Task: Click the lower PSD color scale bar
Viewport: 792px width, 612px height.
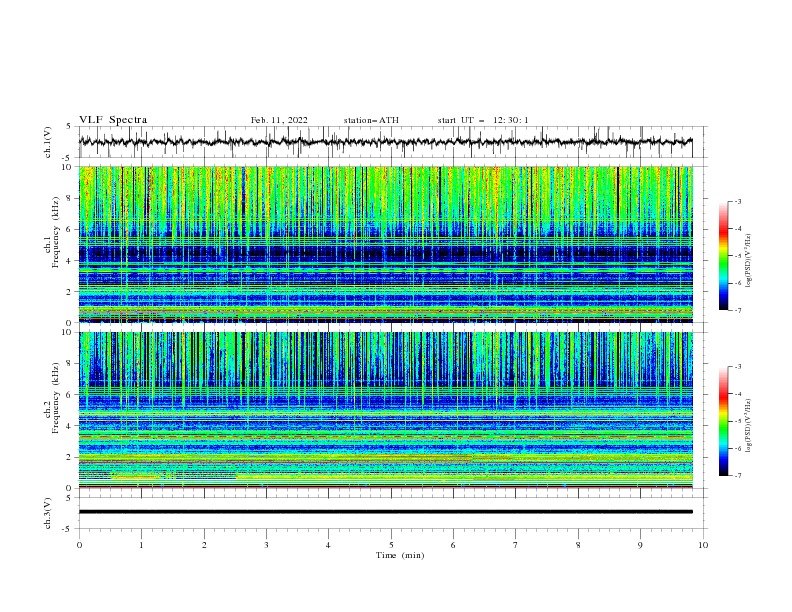Action: point(724,421)
